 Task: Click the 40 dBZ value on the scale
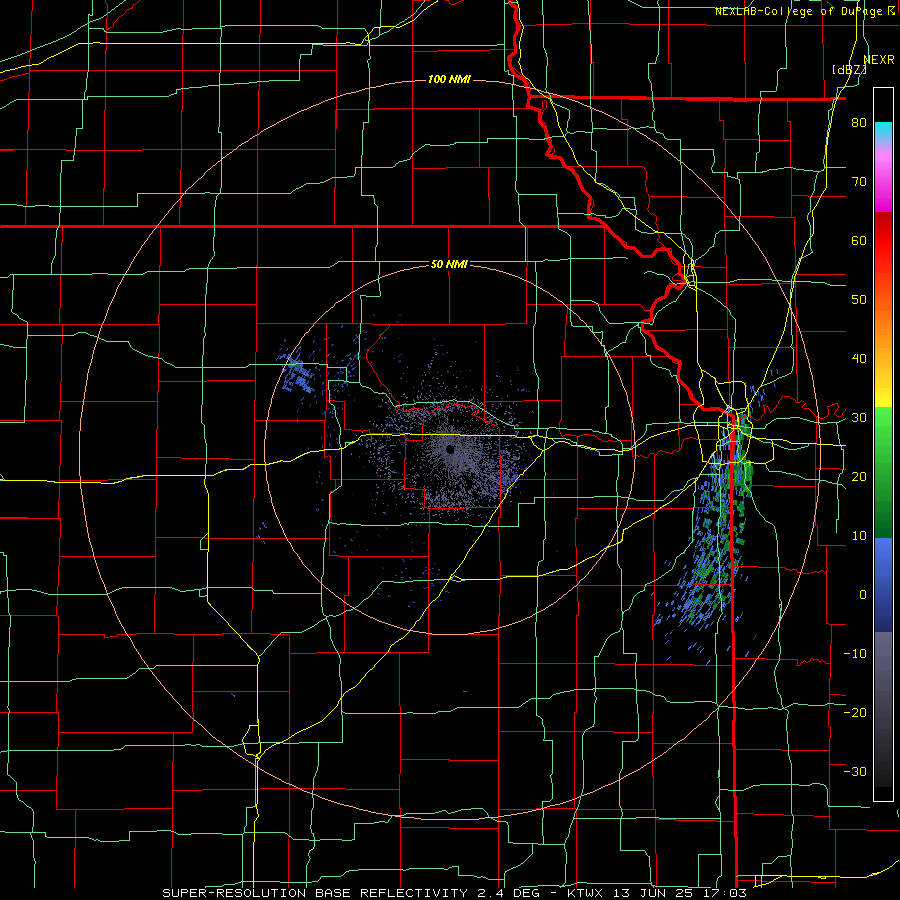(x=859, y=359)
